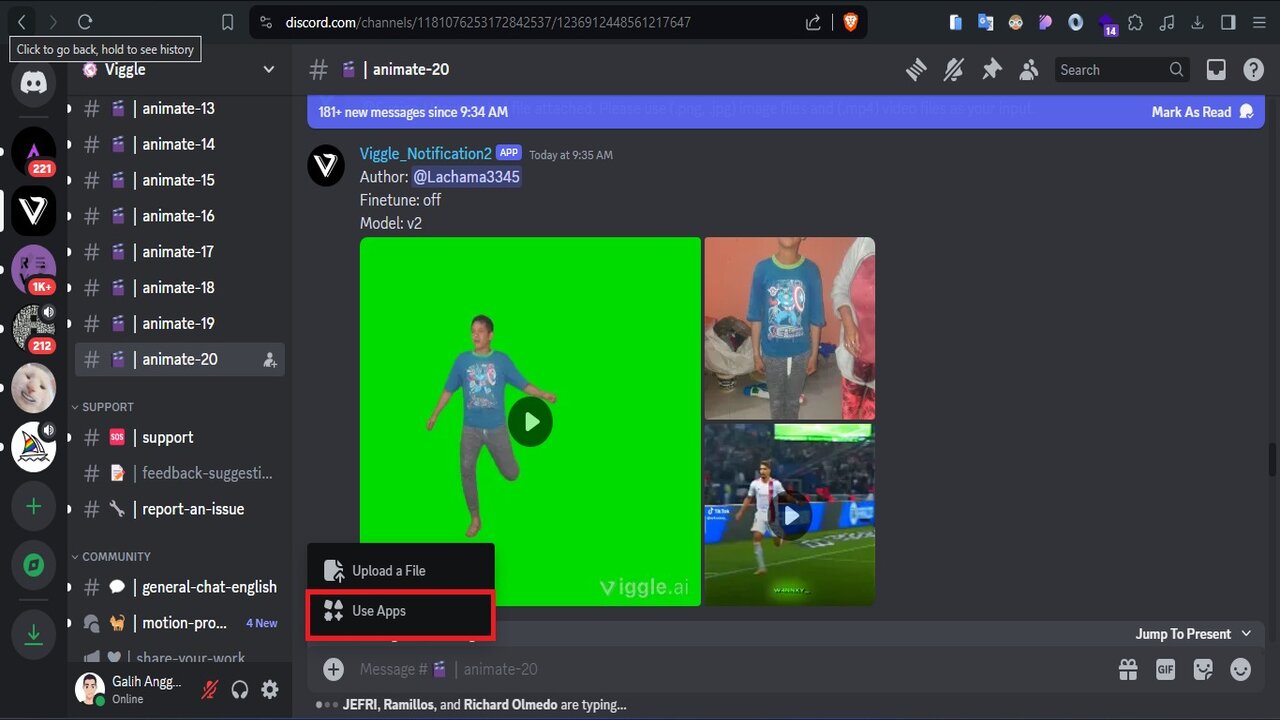This screenshot has height=720, width=1280.
Task: Play the green screen Viggle video
Action: click(x=530, y=422)
